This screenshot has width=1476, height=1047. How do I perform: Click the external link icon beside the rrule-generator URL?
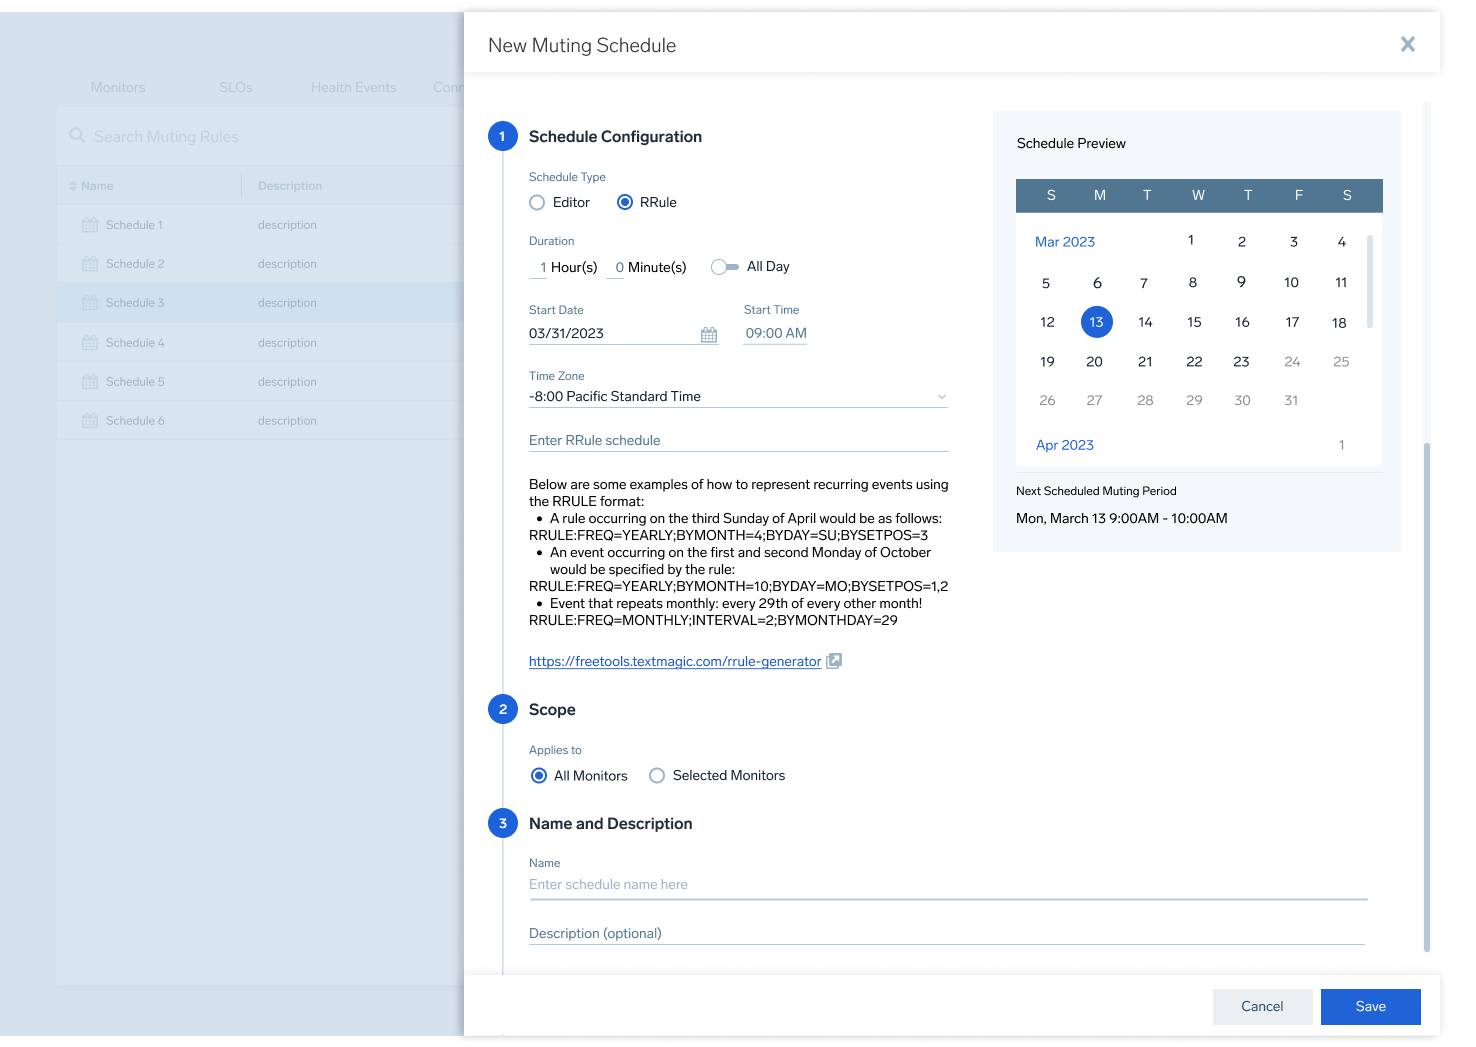834,661
